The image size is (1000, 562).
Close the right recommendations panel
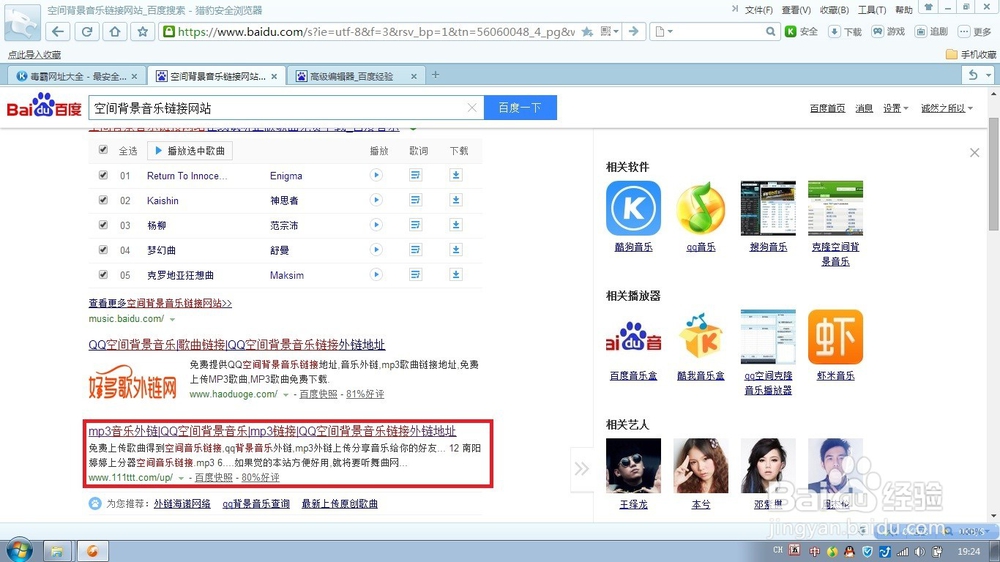pos(974,152)
